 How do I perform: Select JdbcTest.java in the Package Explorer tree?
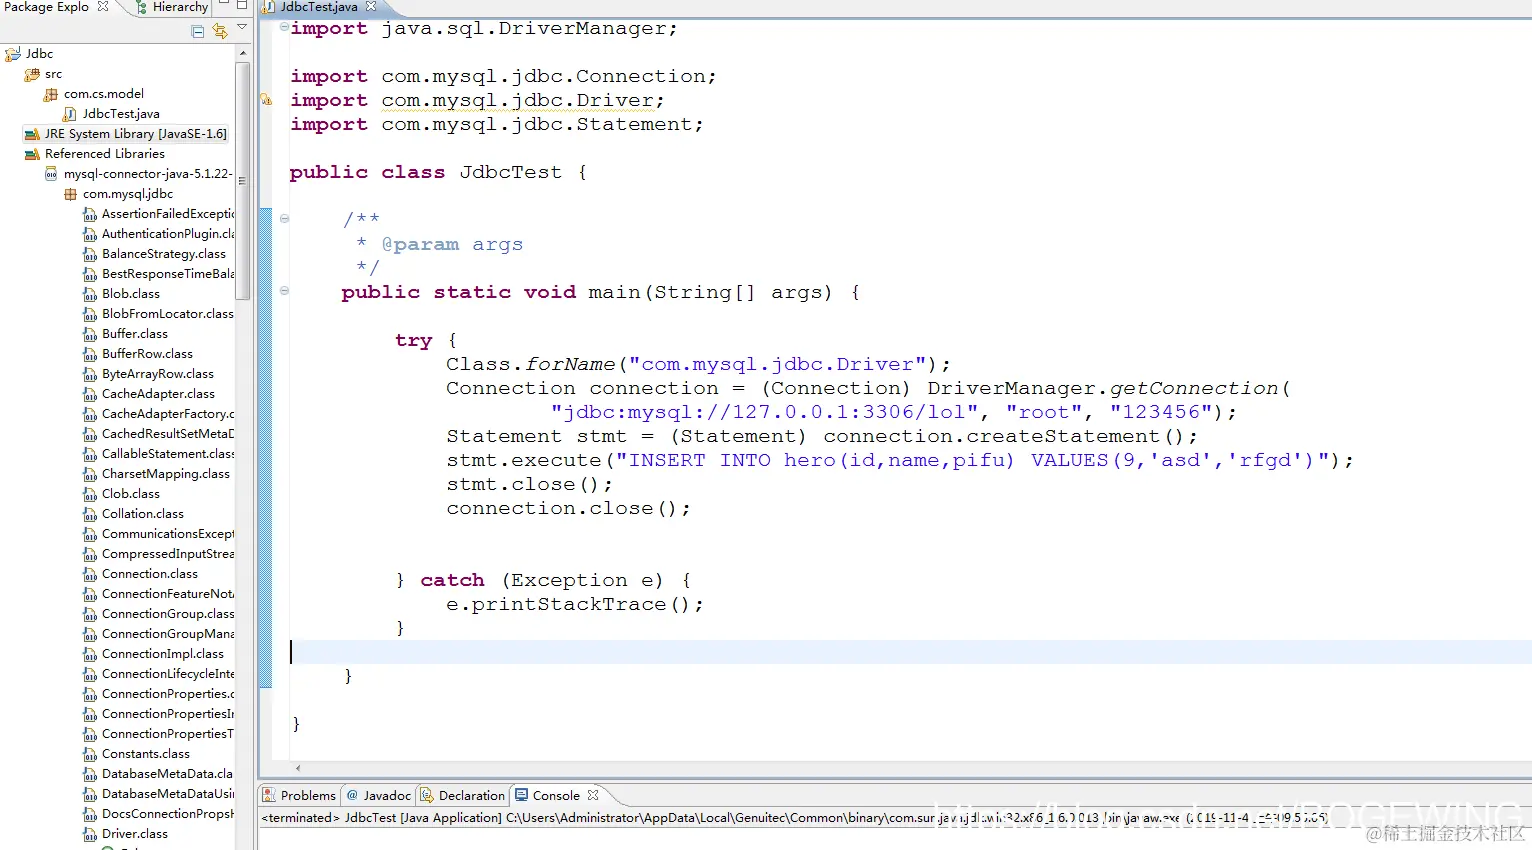point(121,114)
